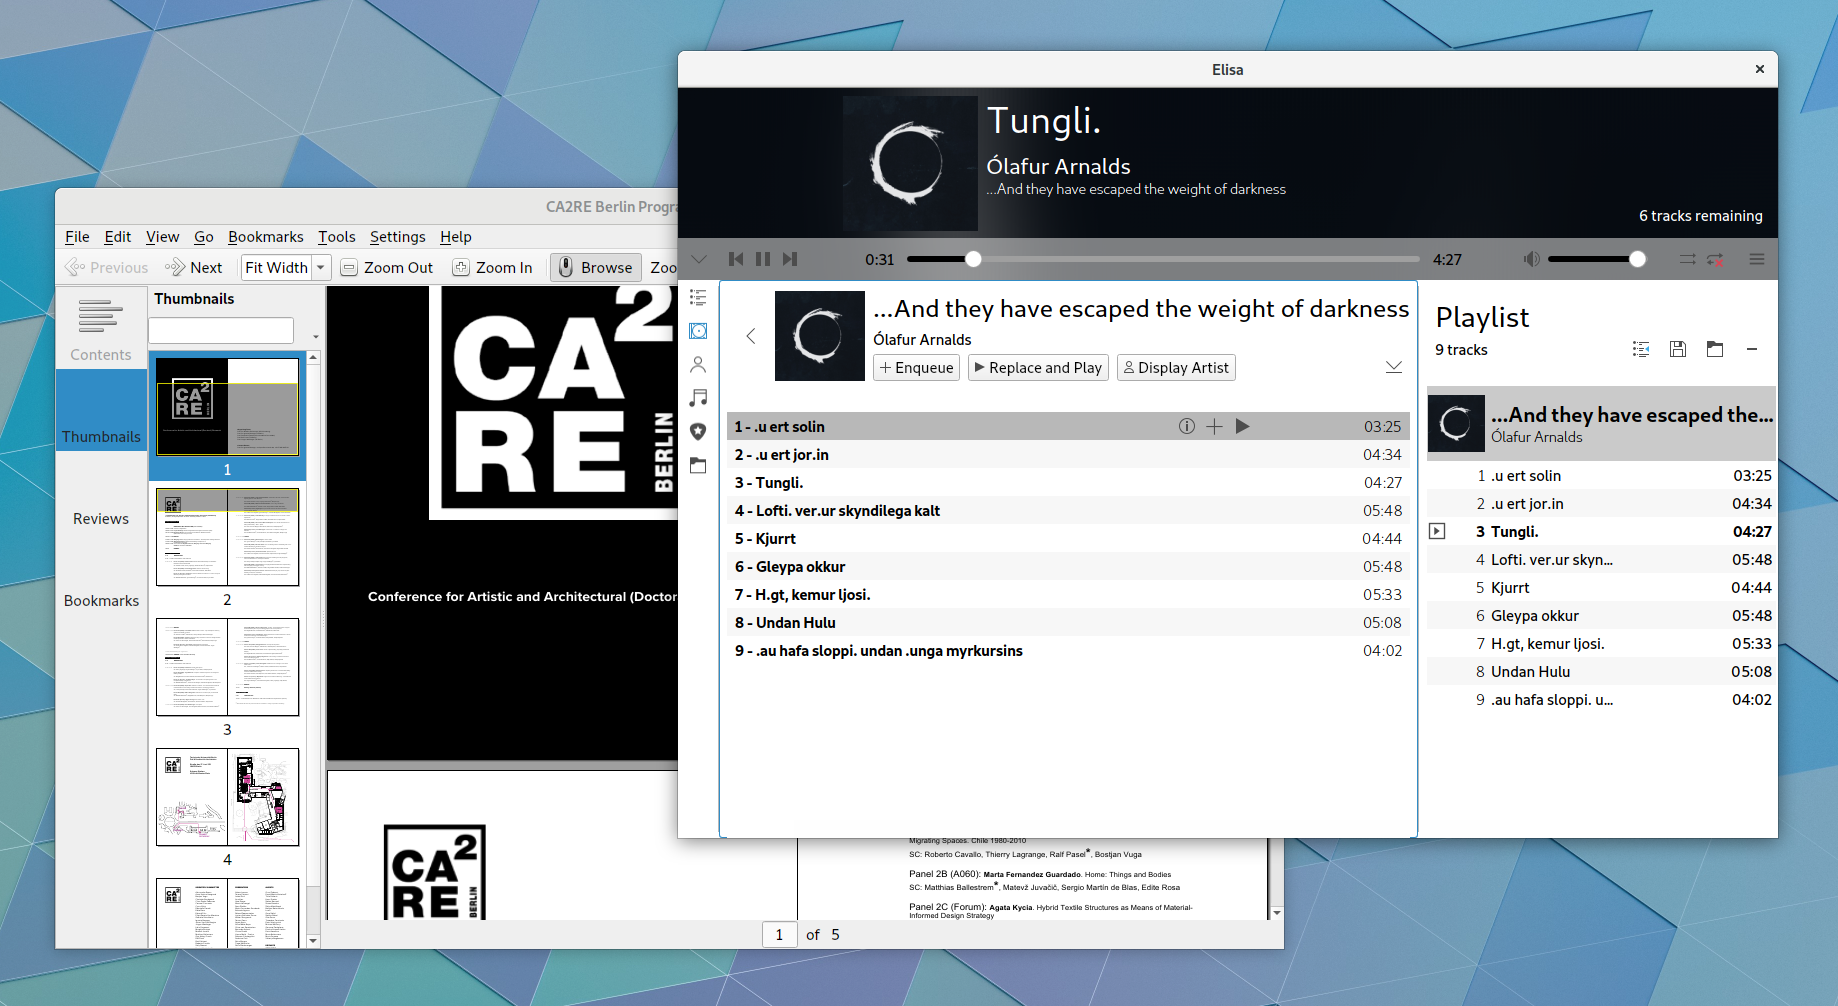Click Zoom Out in Okular toolbar
The height and width of the screenshot is (1006, 1838).
[x=387, y=267]
